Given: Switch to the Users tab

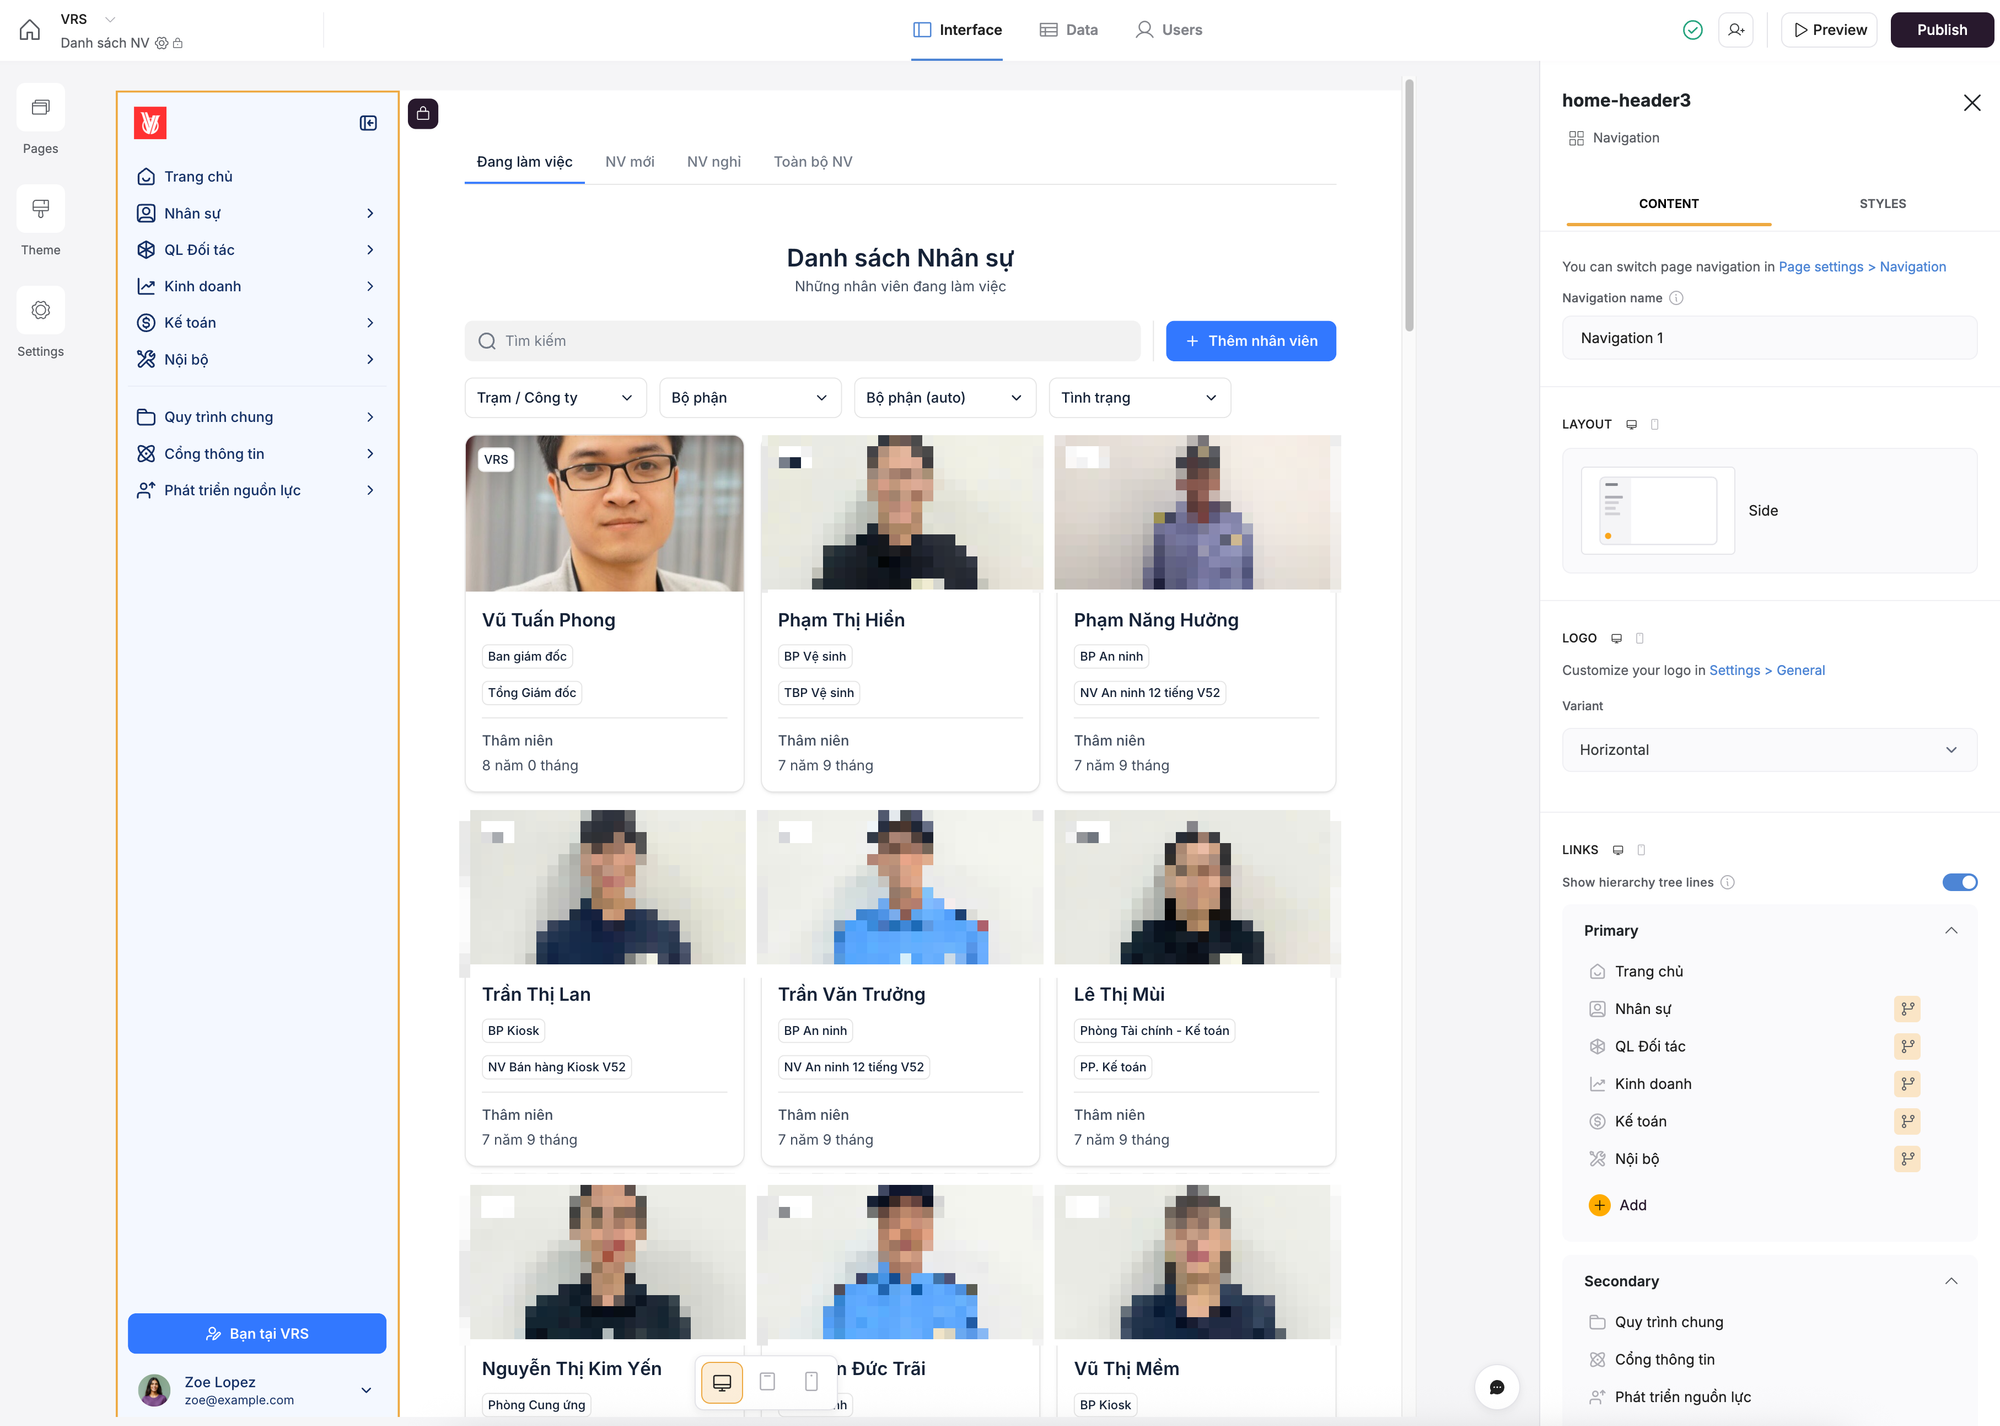Looking at the screenshot, I should click(x=1169, y=30).
